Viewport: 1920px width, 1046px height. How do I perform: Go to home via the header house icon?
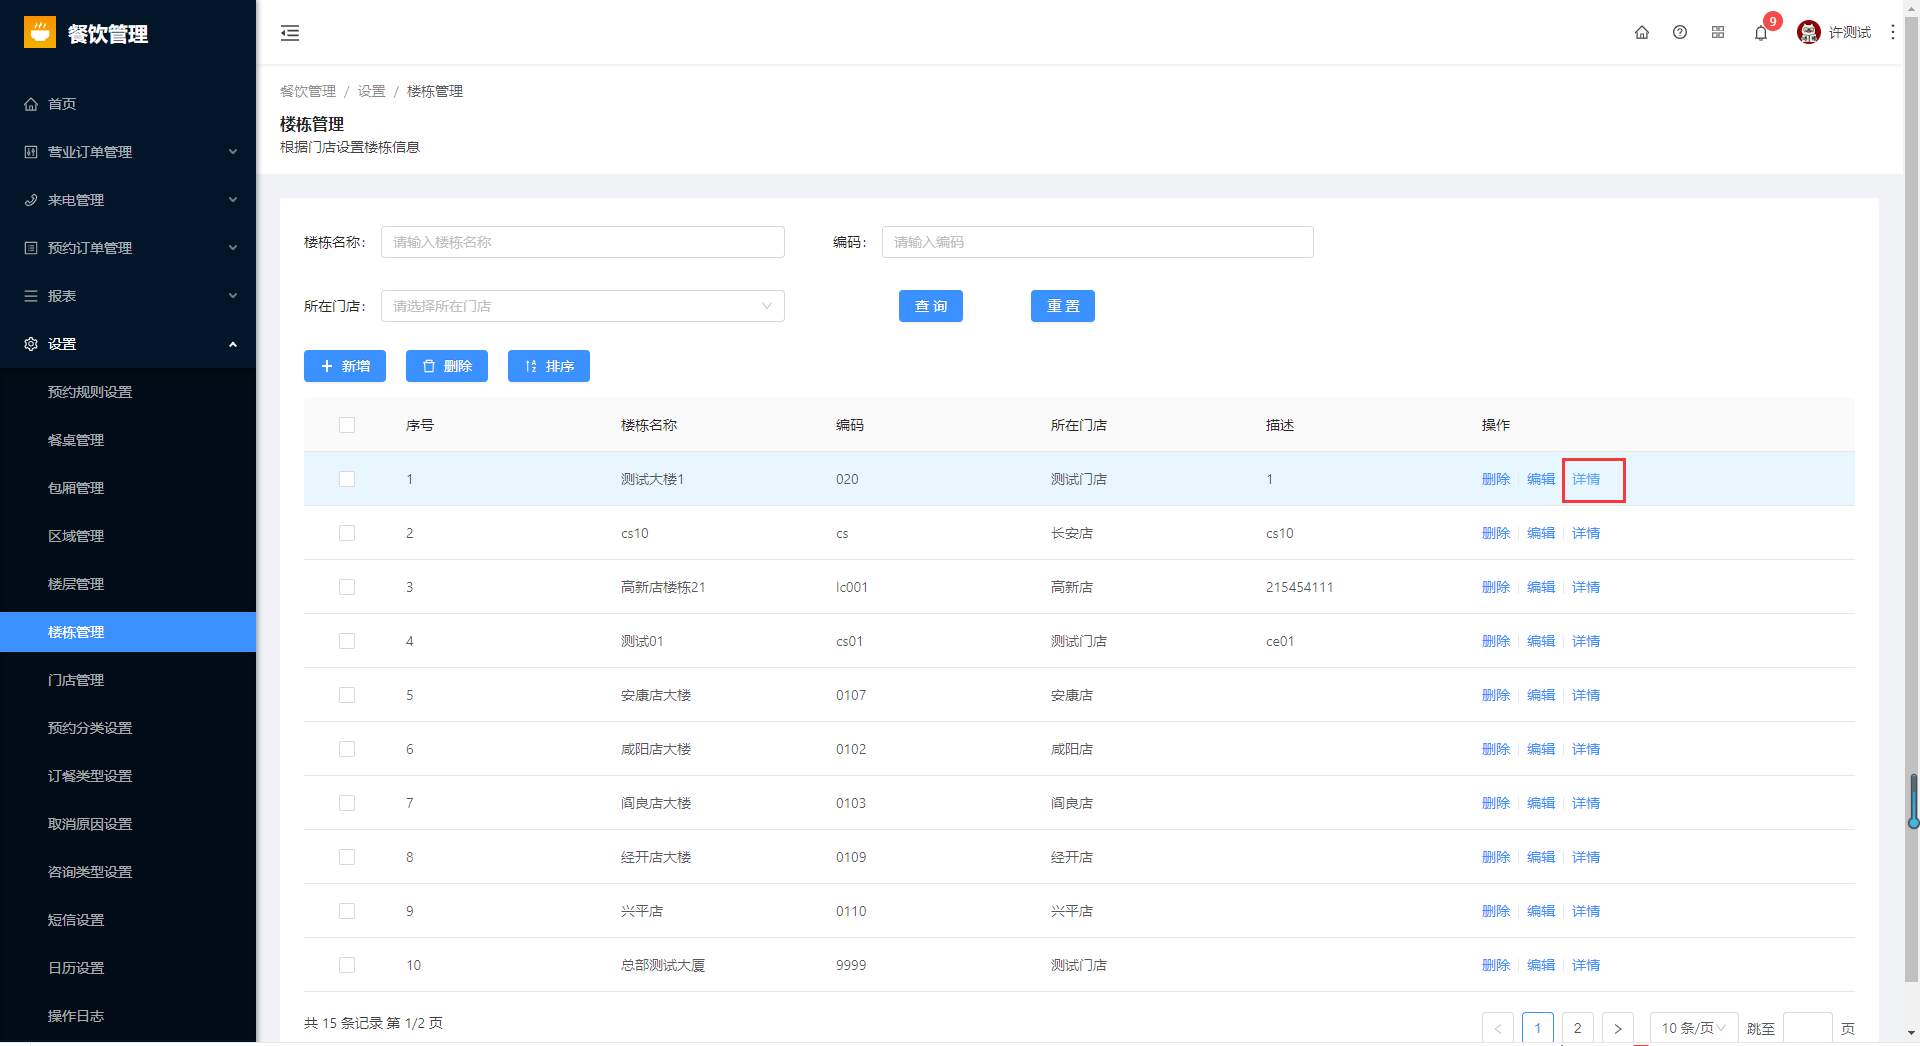tap(1642, 33)
